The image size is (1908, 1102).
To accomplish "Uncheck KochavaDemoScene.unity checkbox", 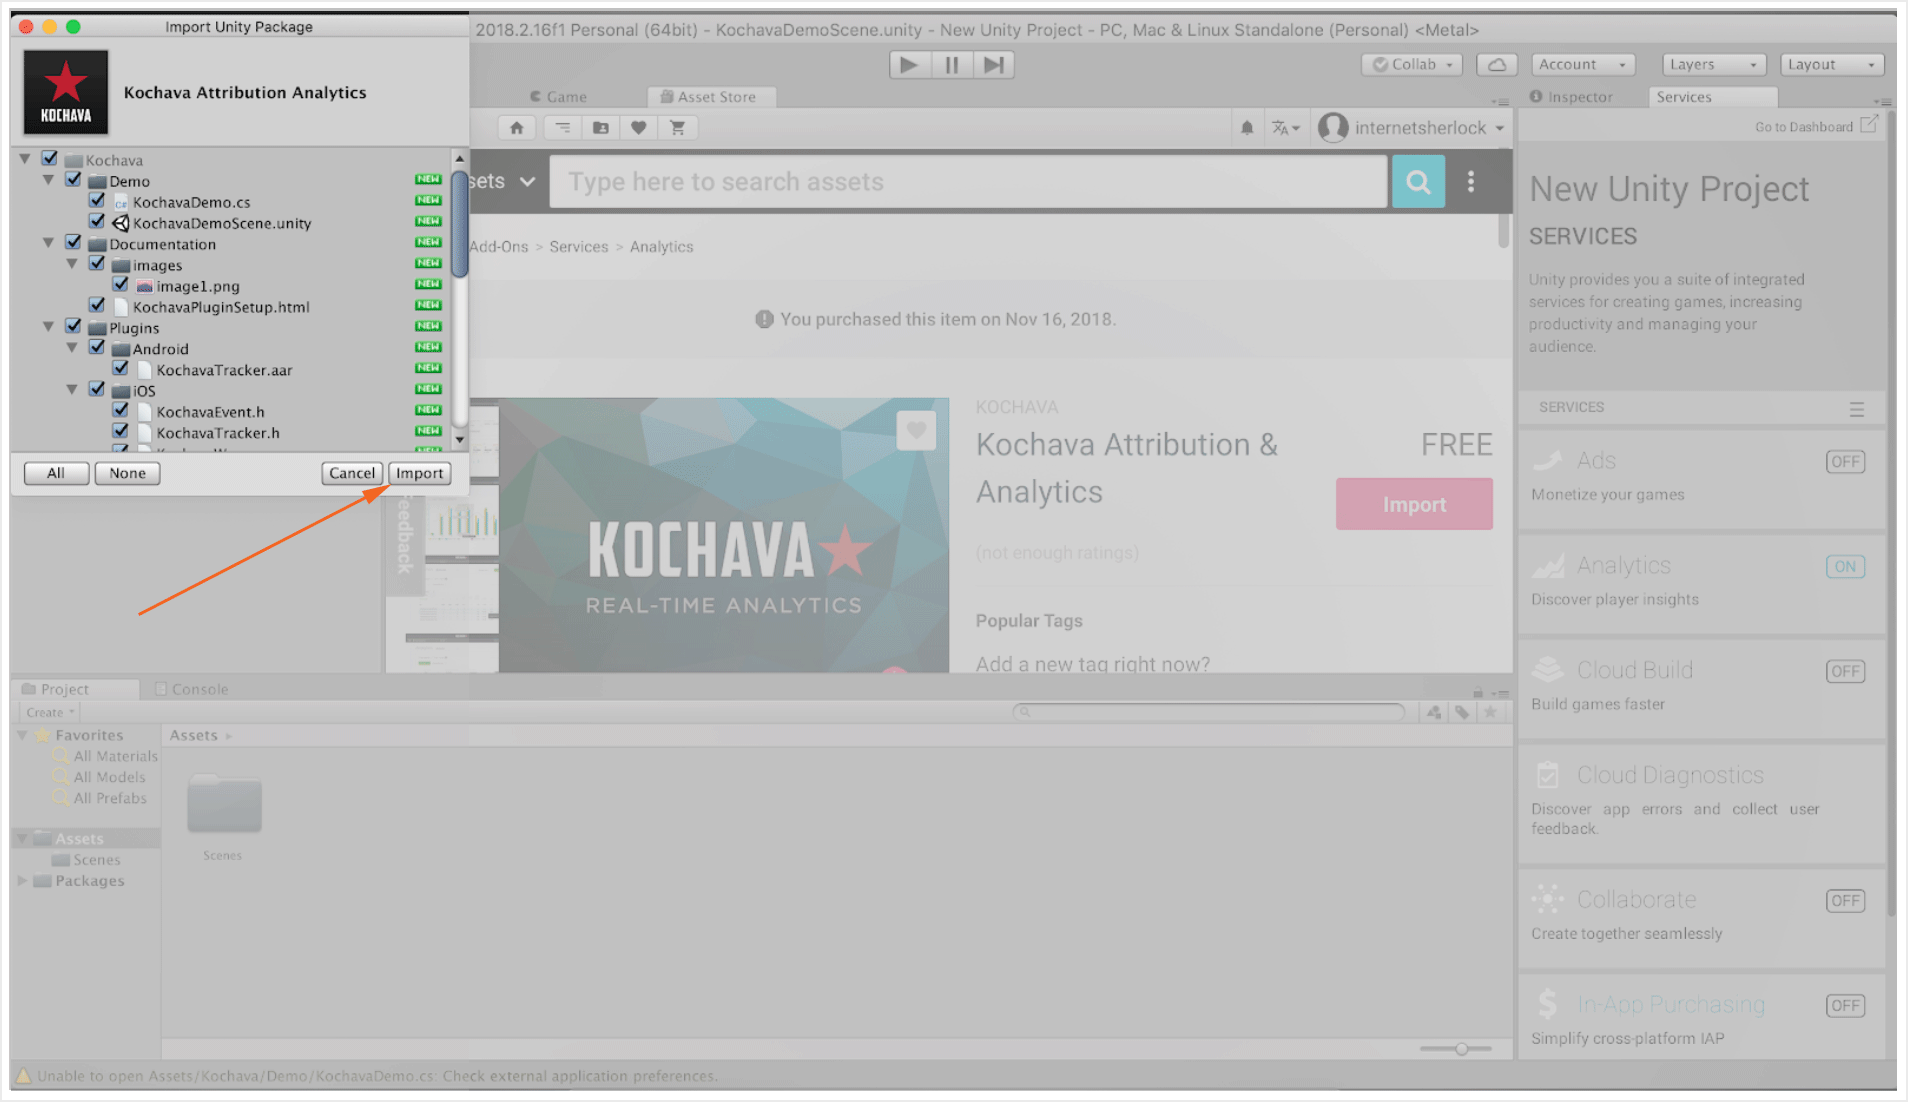I will (x=97, y=222).
